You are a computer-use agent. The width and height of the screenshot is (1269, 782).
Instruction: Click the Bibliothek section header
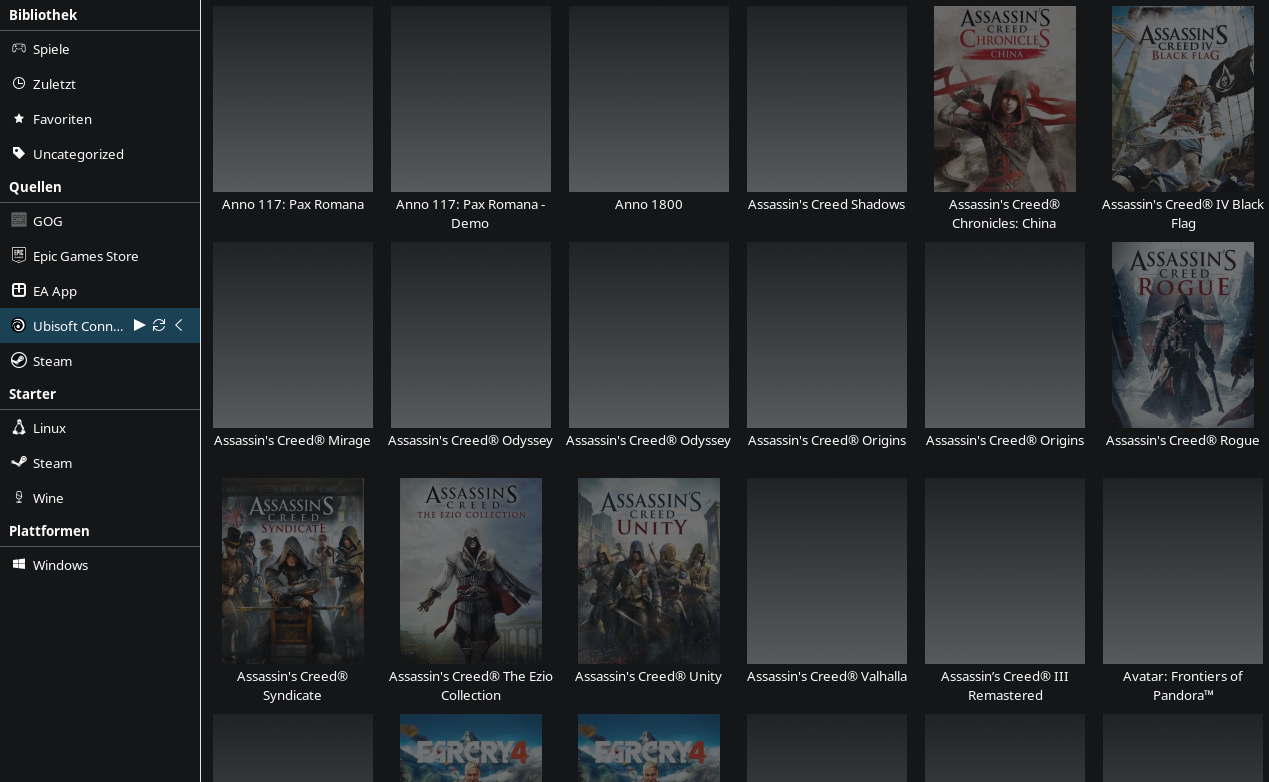[43, 15]
